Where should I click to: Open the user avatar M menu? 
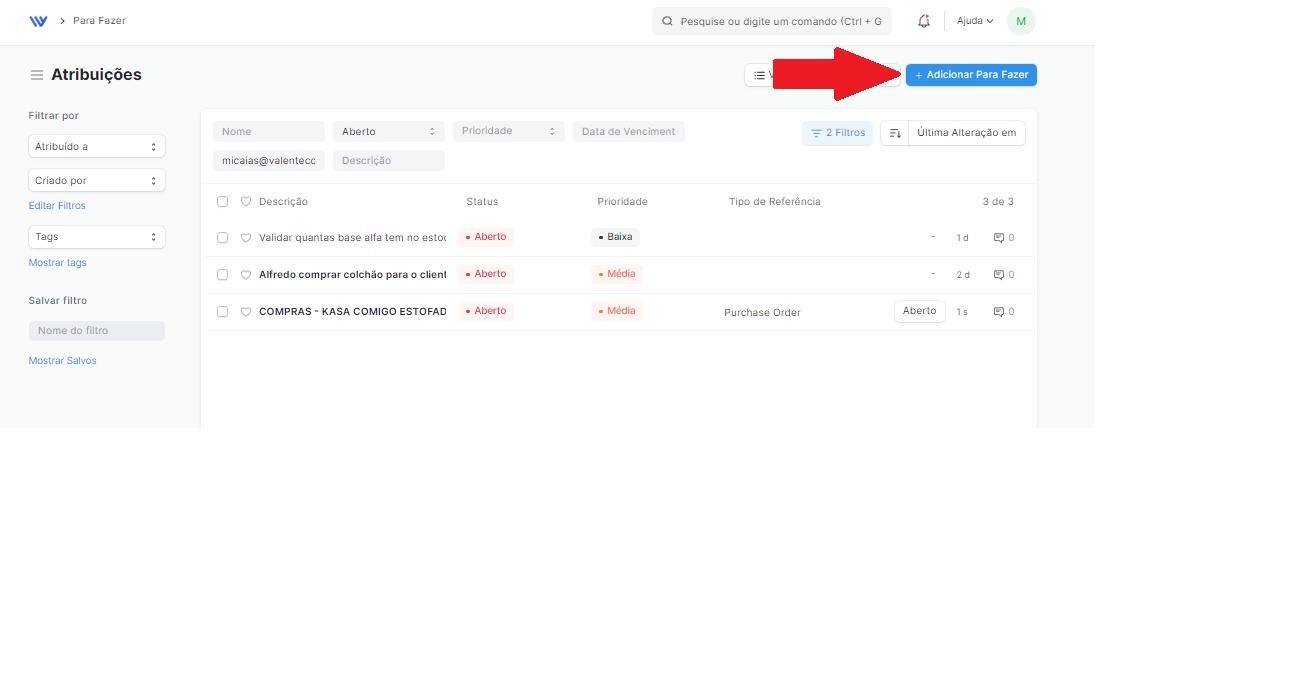[1021, 21]
